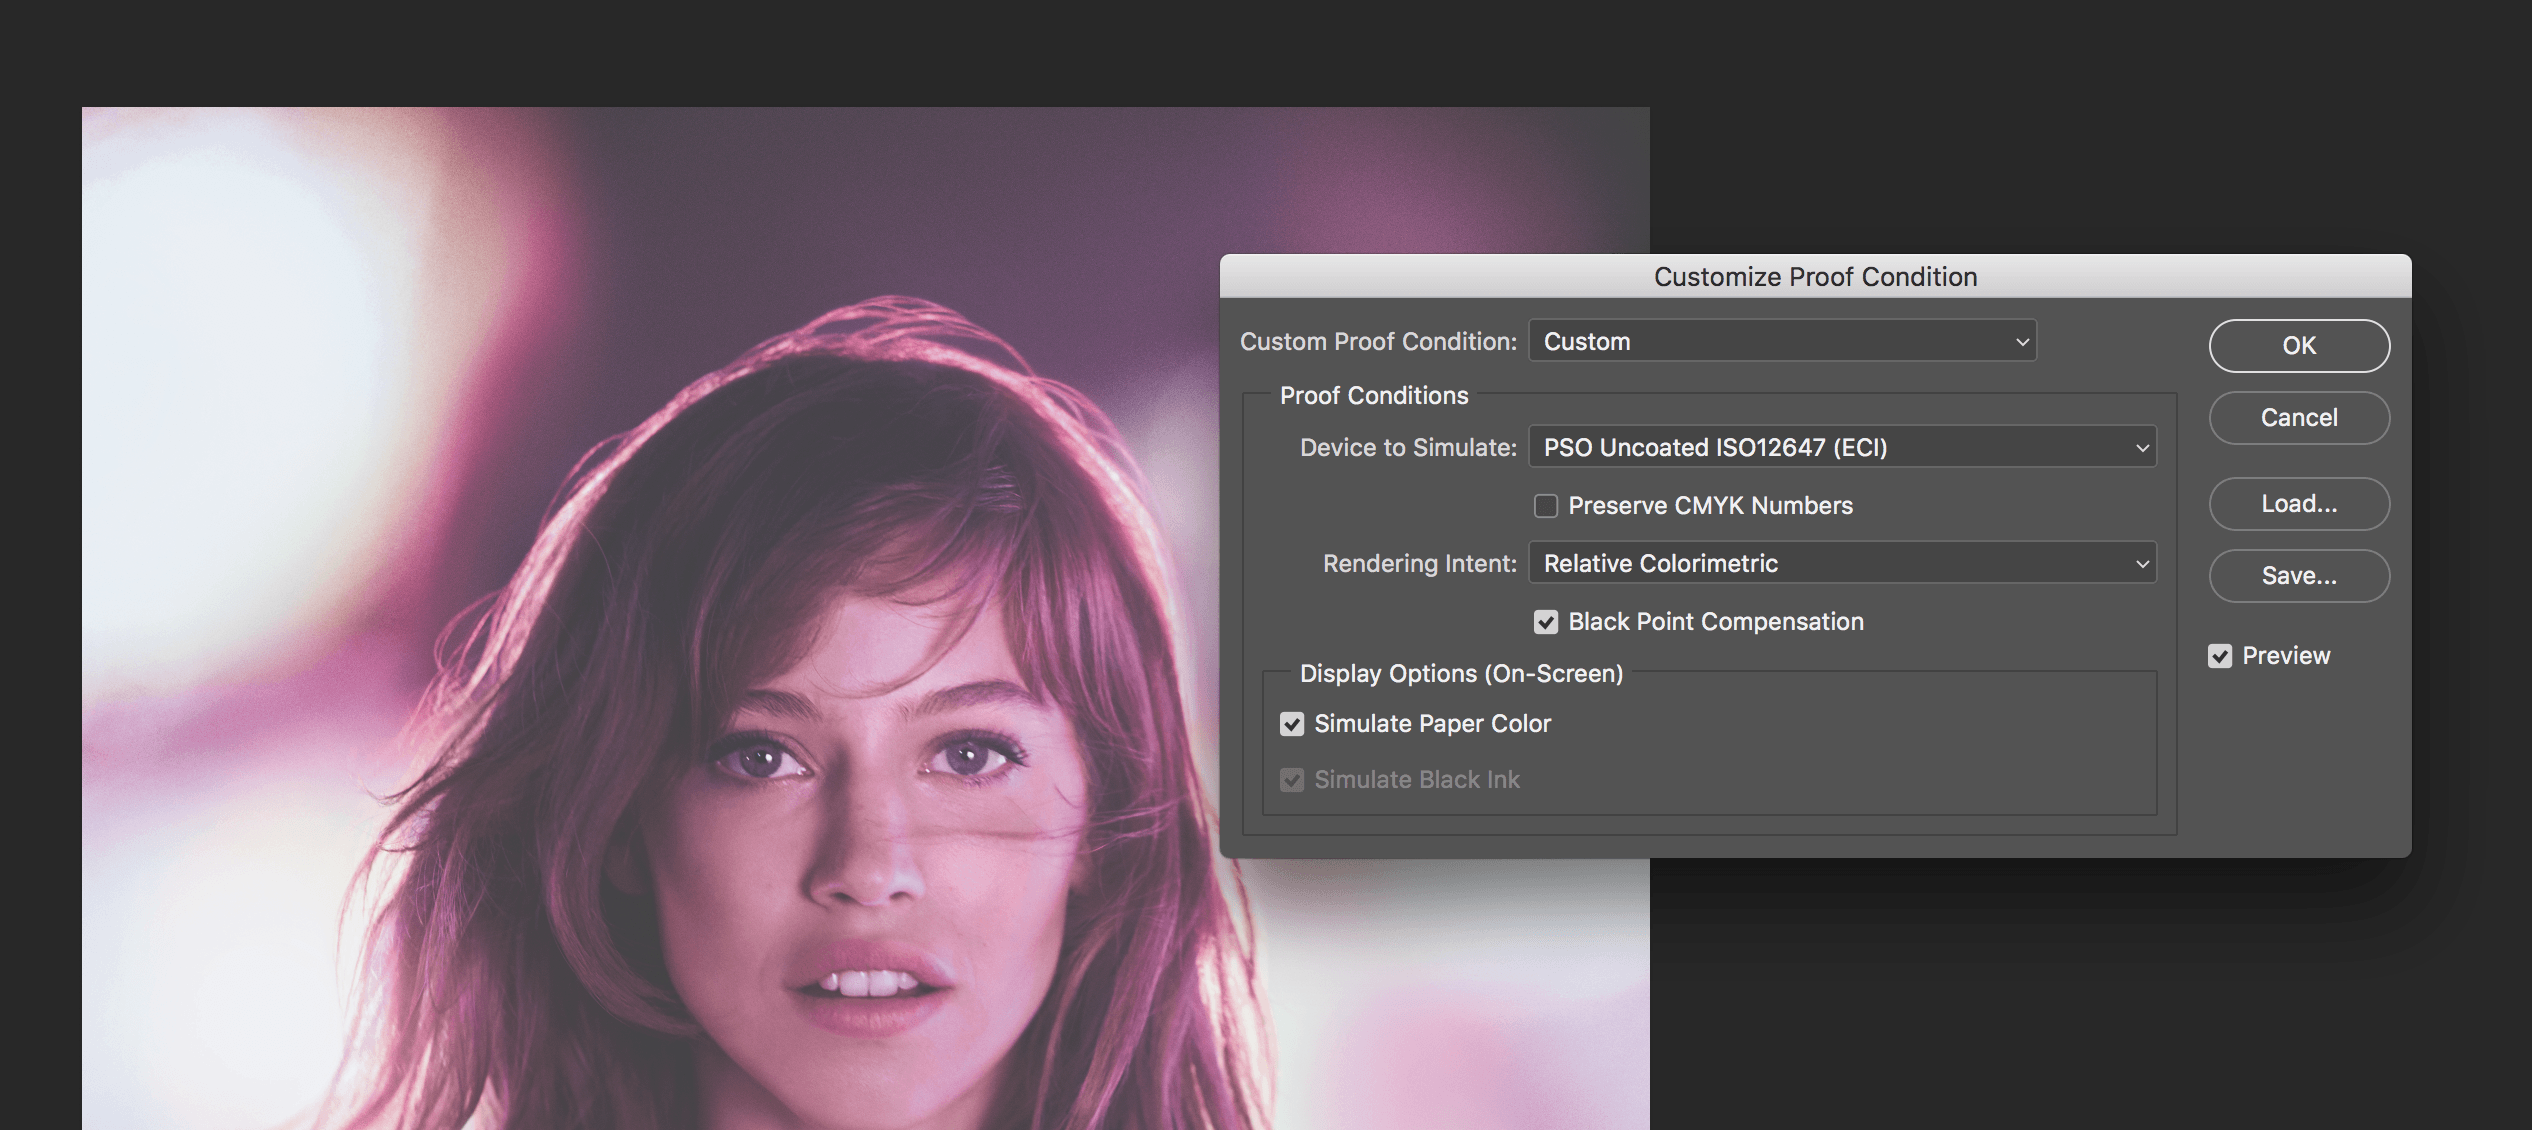The width and height of the screenshot is (2532, 1130).
Task: Confirm settings with the OK button
Action: 2298,345
